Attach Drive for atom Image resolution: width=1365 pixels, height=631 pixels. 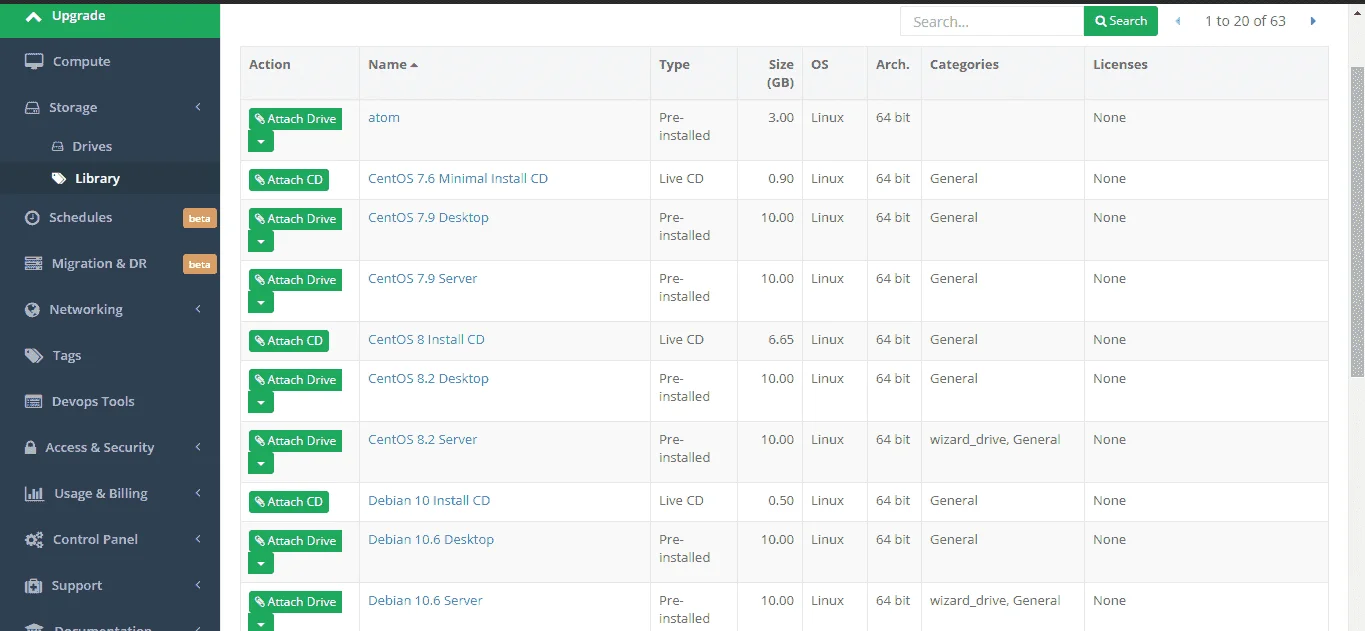point(295,119)
